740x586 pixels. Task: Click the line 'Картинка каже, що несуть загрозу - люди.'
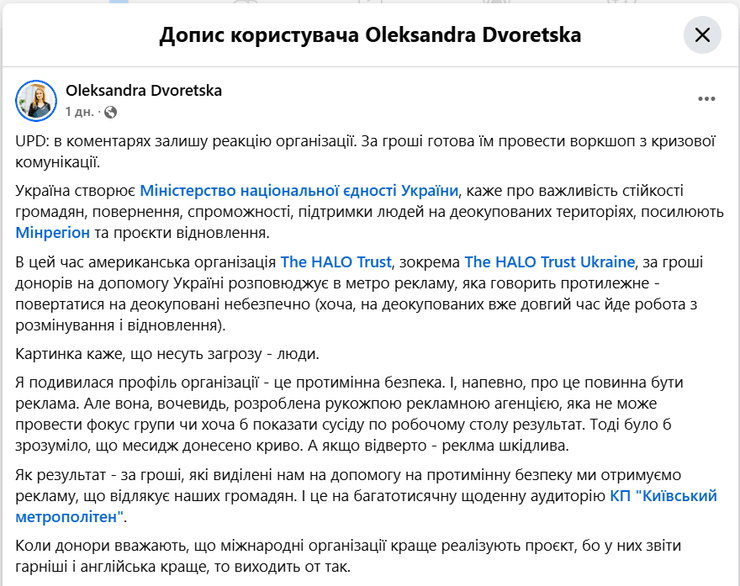[168, 354]
